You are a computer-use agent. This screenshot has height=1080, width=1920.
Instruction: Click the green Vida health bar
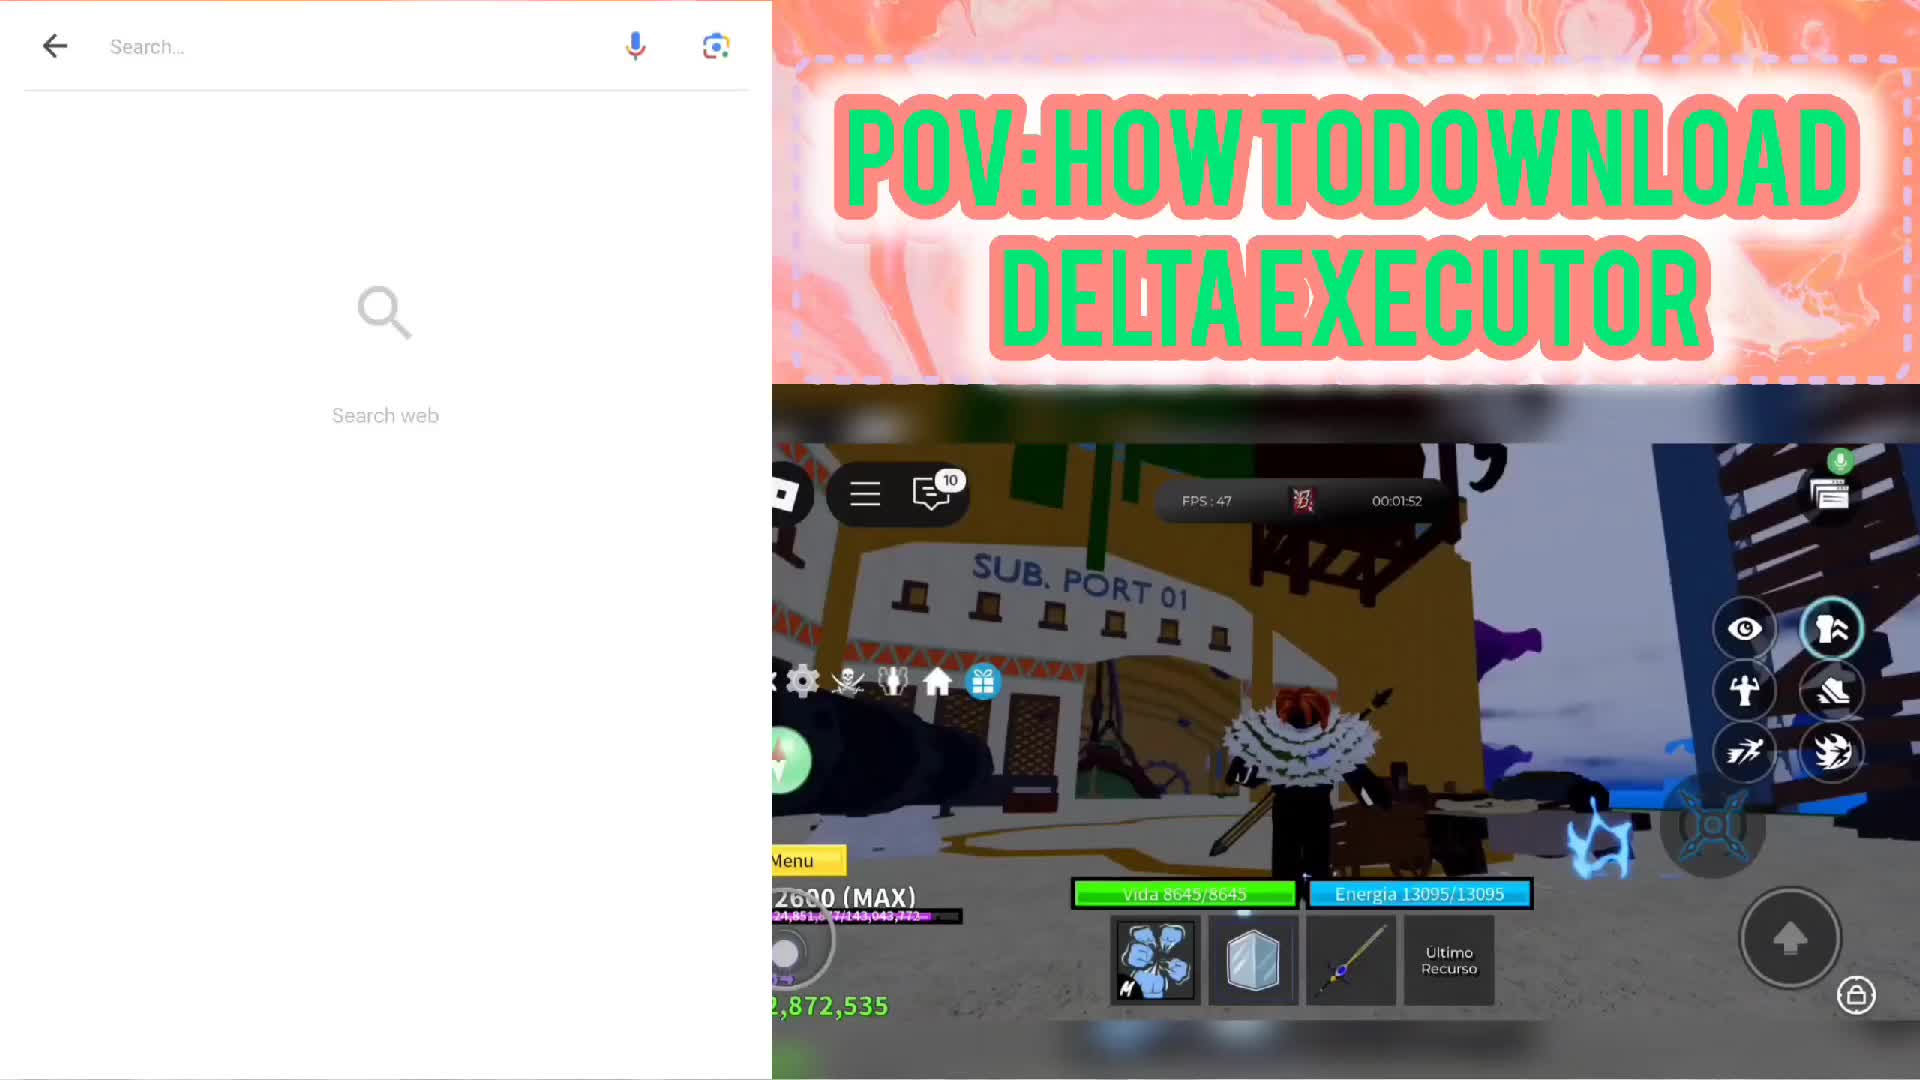(1185, 893)
